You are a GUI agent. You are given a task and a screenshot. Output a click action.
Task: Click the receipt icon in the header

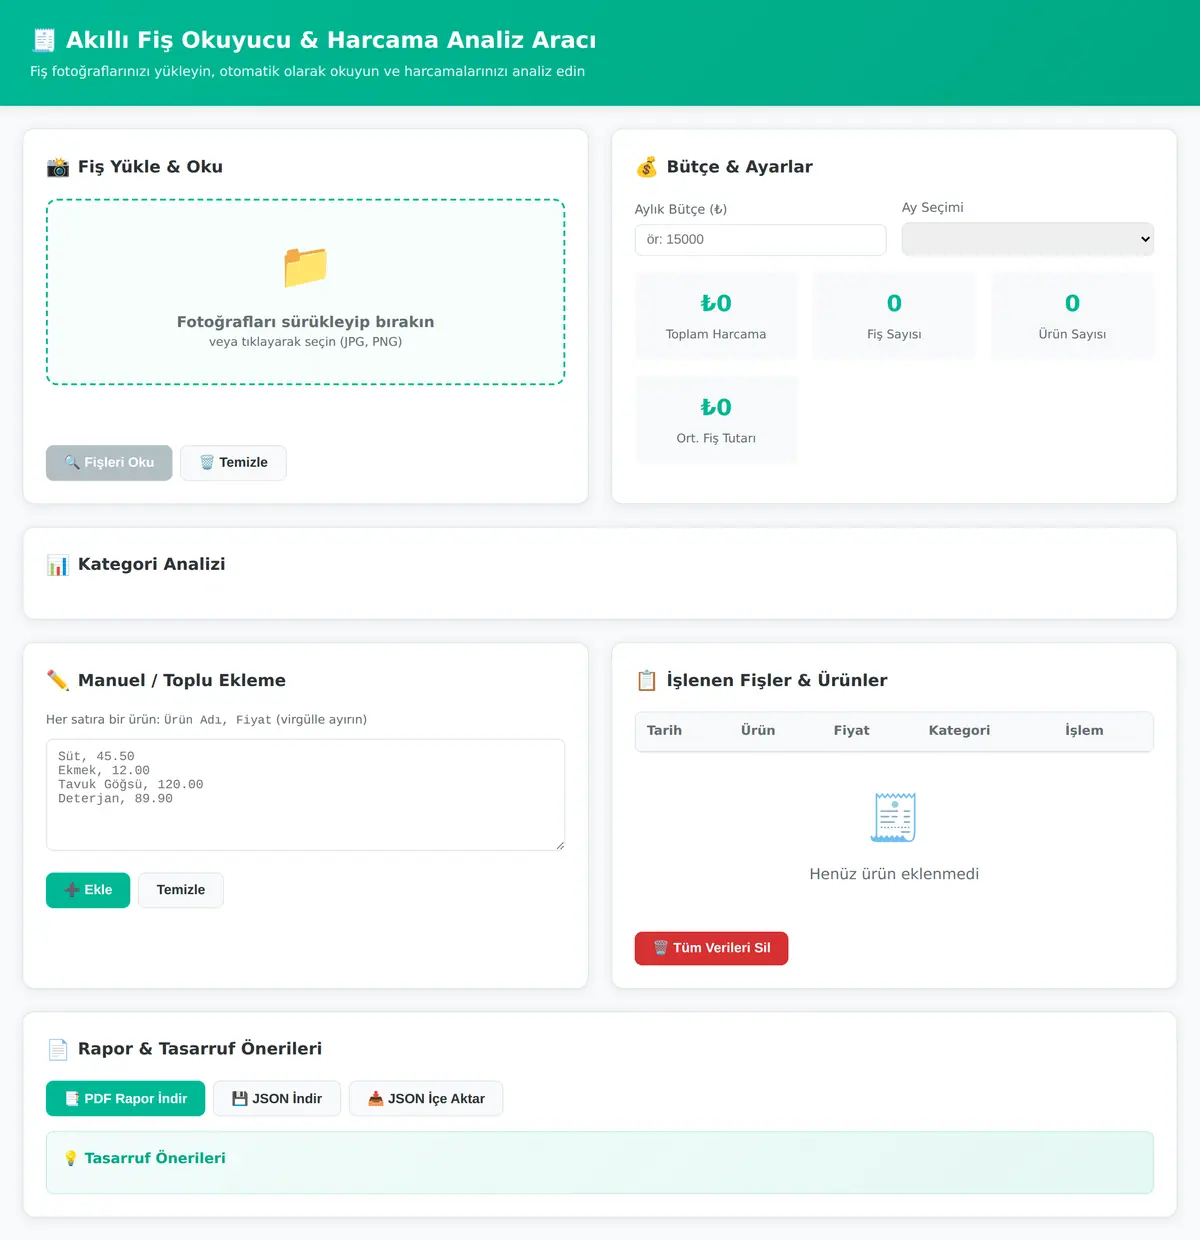pyautogui.click(x=44, y=40)
